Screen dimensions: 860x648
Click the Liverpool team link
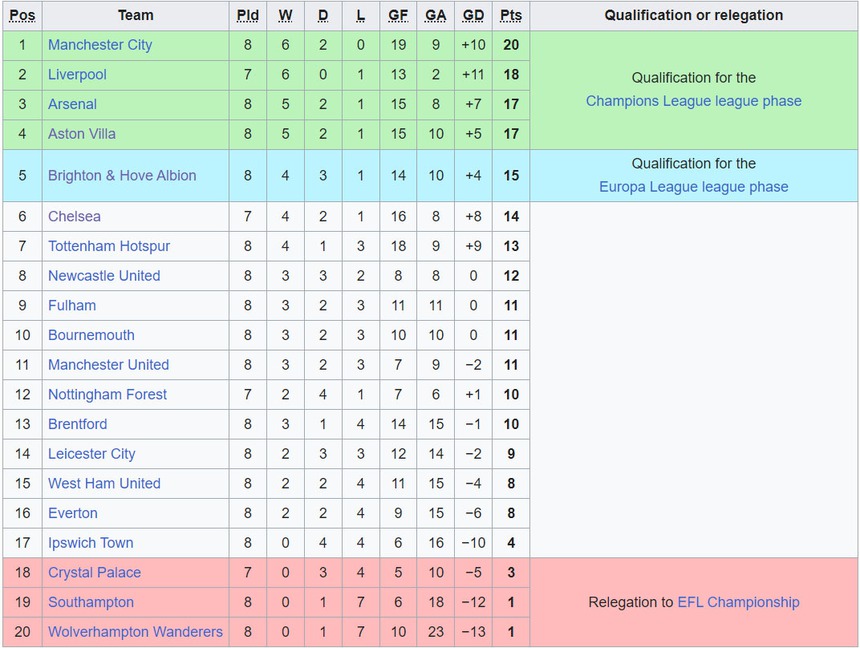[77, 74]
